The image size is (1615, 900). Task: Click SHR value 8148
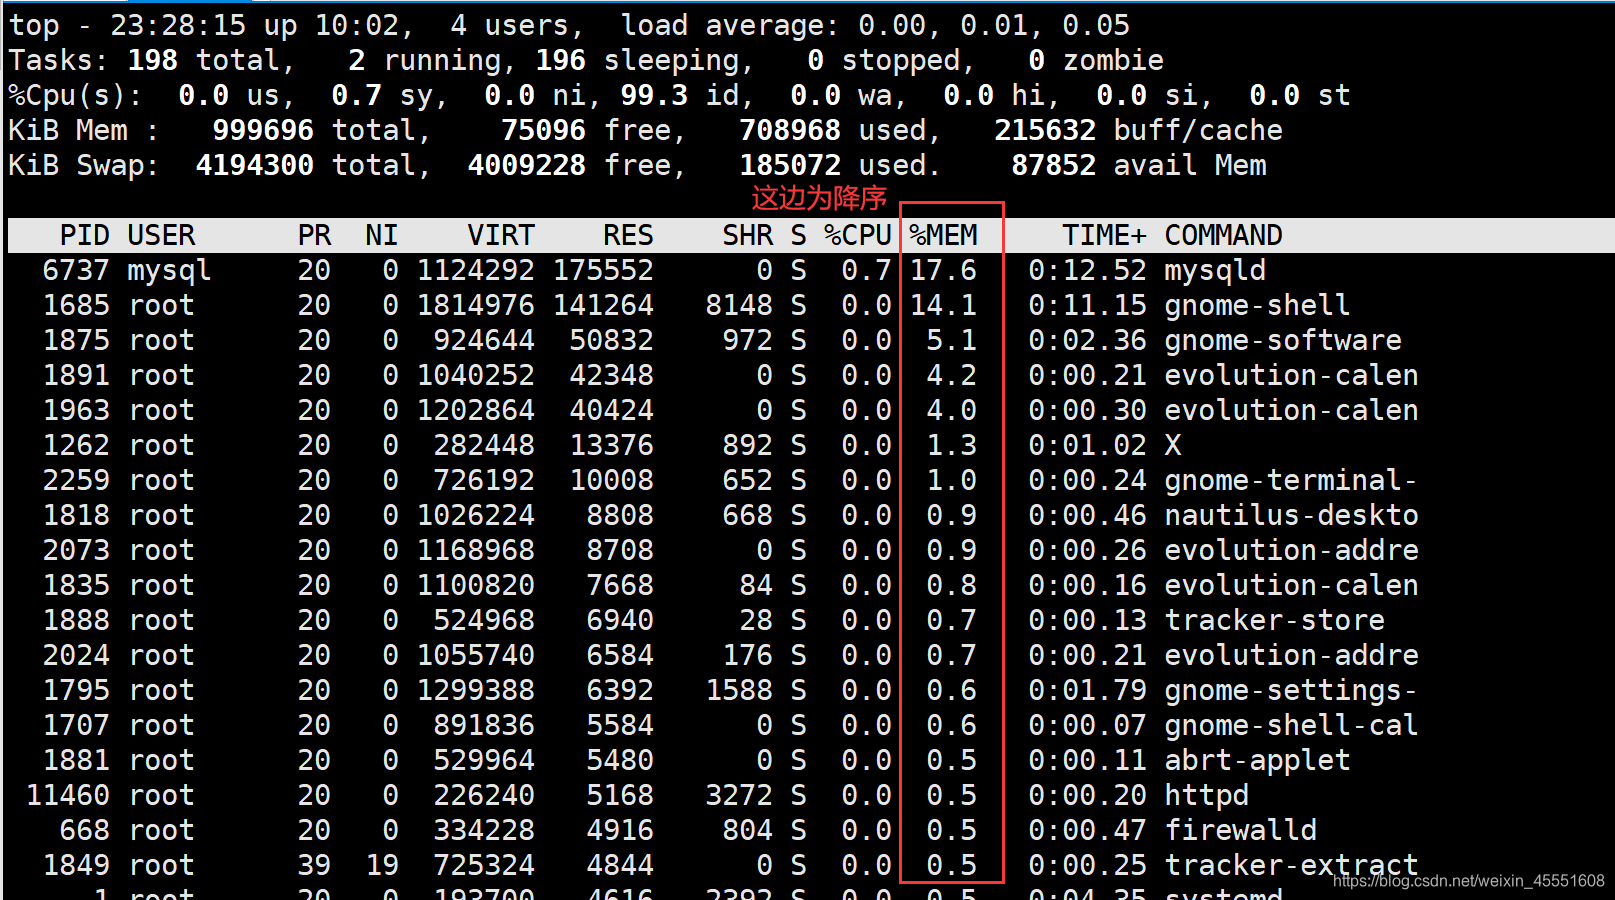(x=739, y=305)
